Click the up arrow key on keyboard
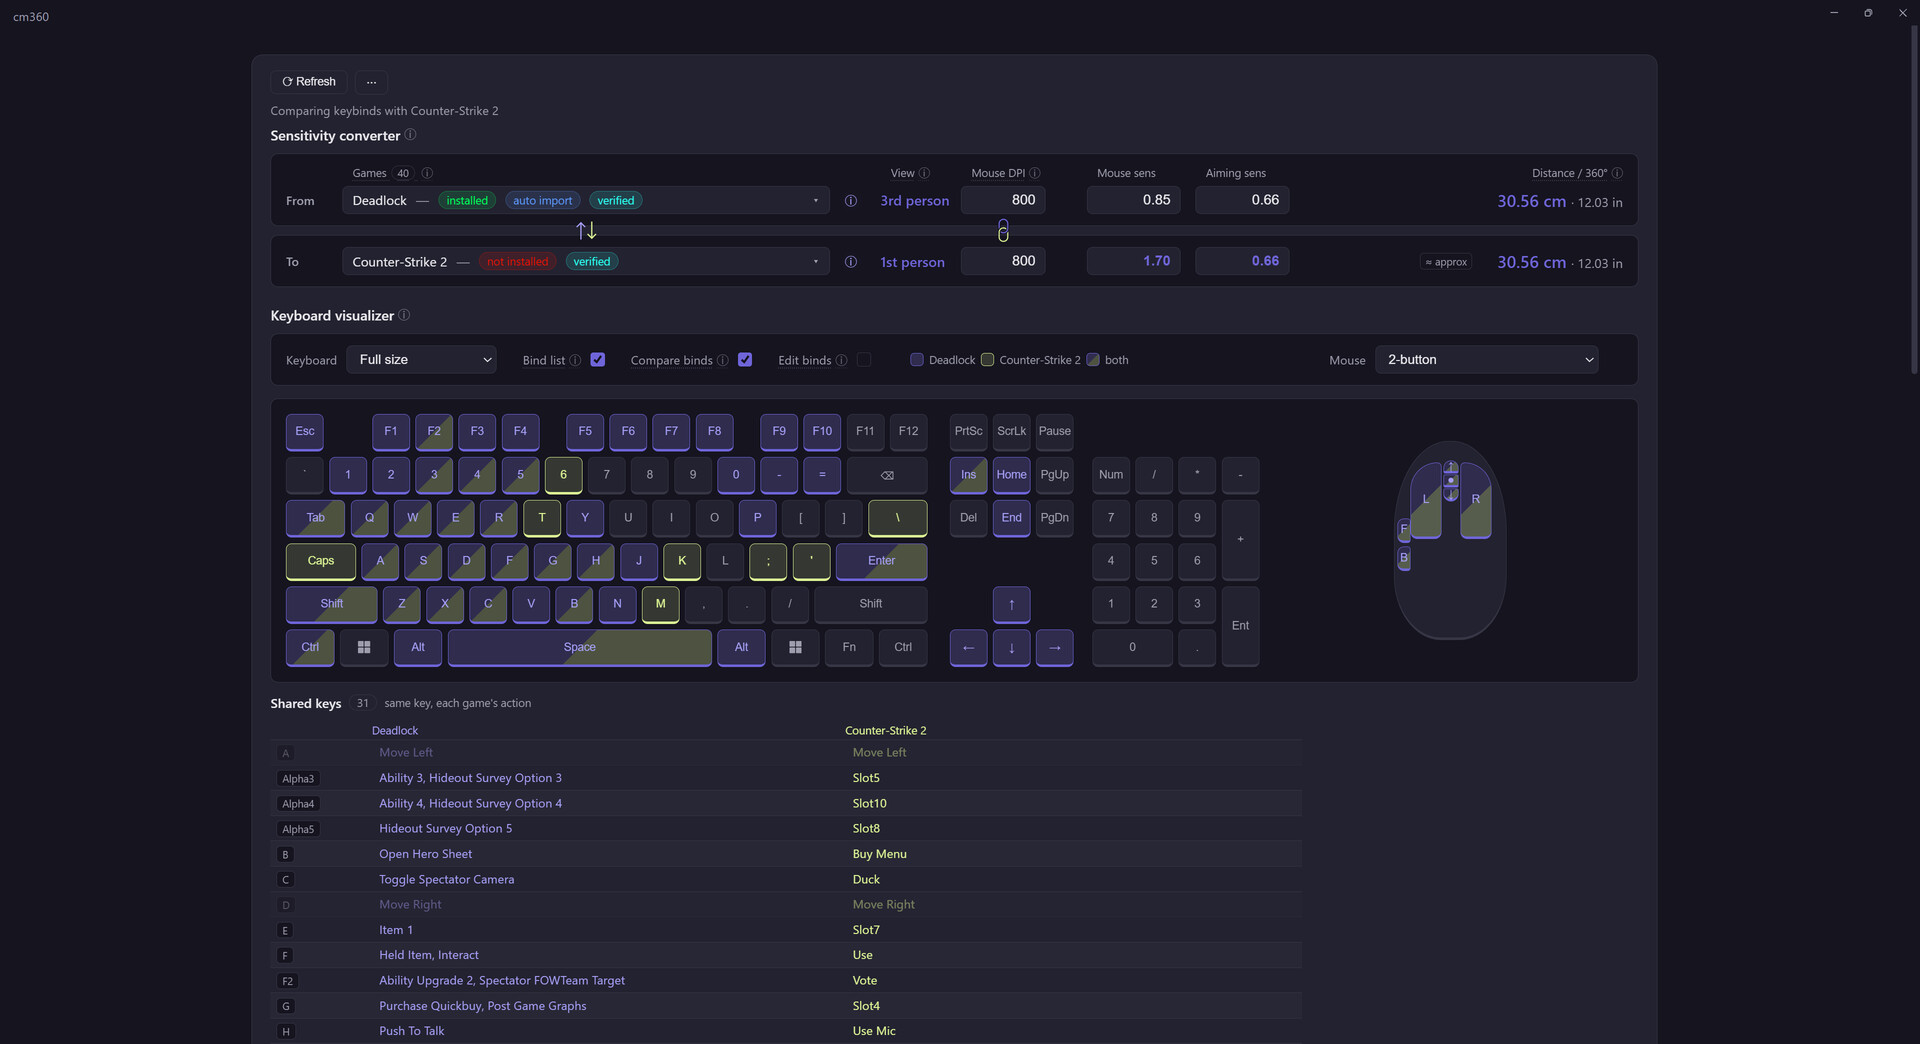Viewport: 1920px width, 1044px height. click(1011, 604)
